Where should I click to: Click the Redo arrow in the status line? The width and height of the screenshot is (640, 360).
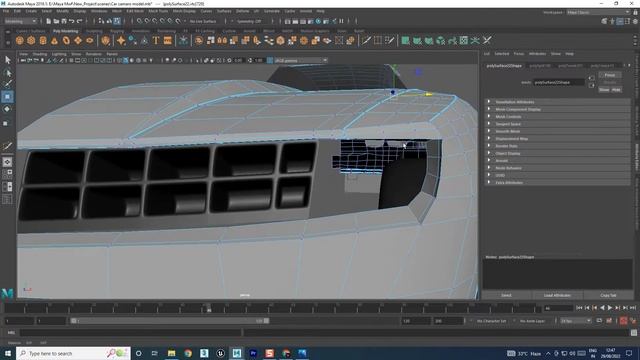click(80, 21)
